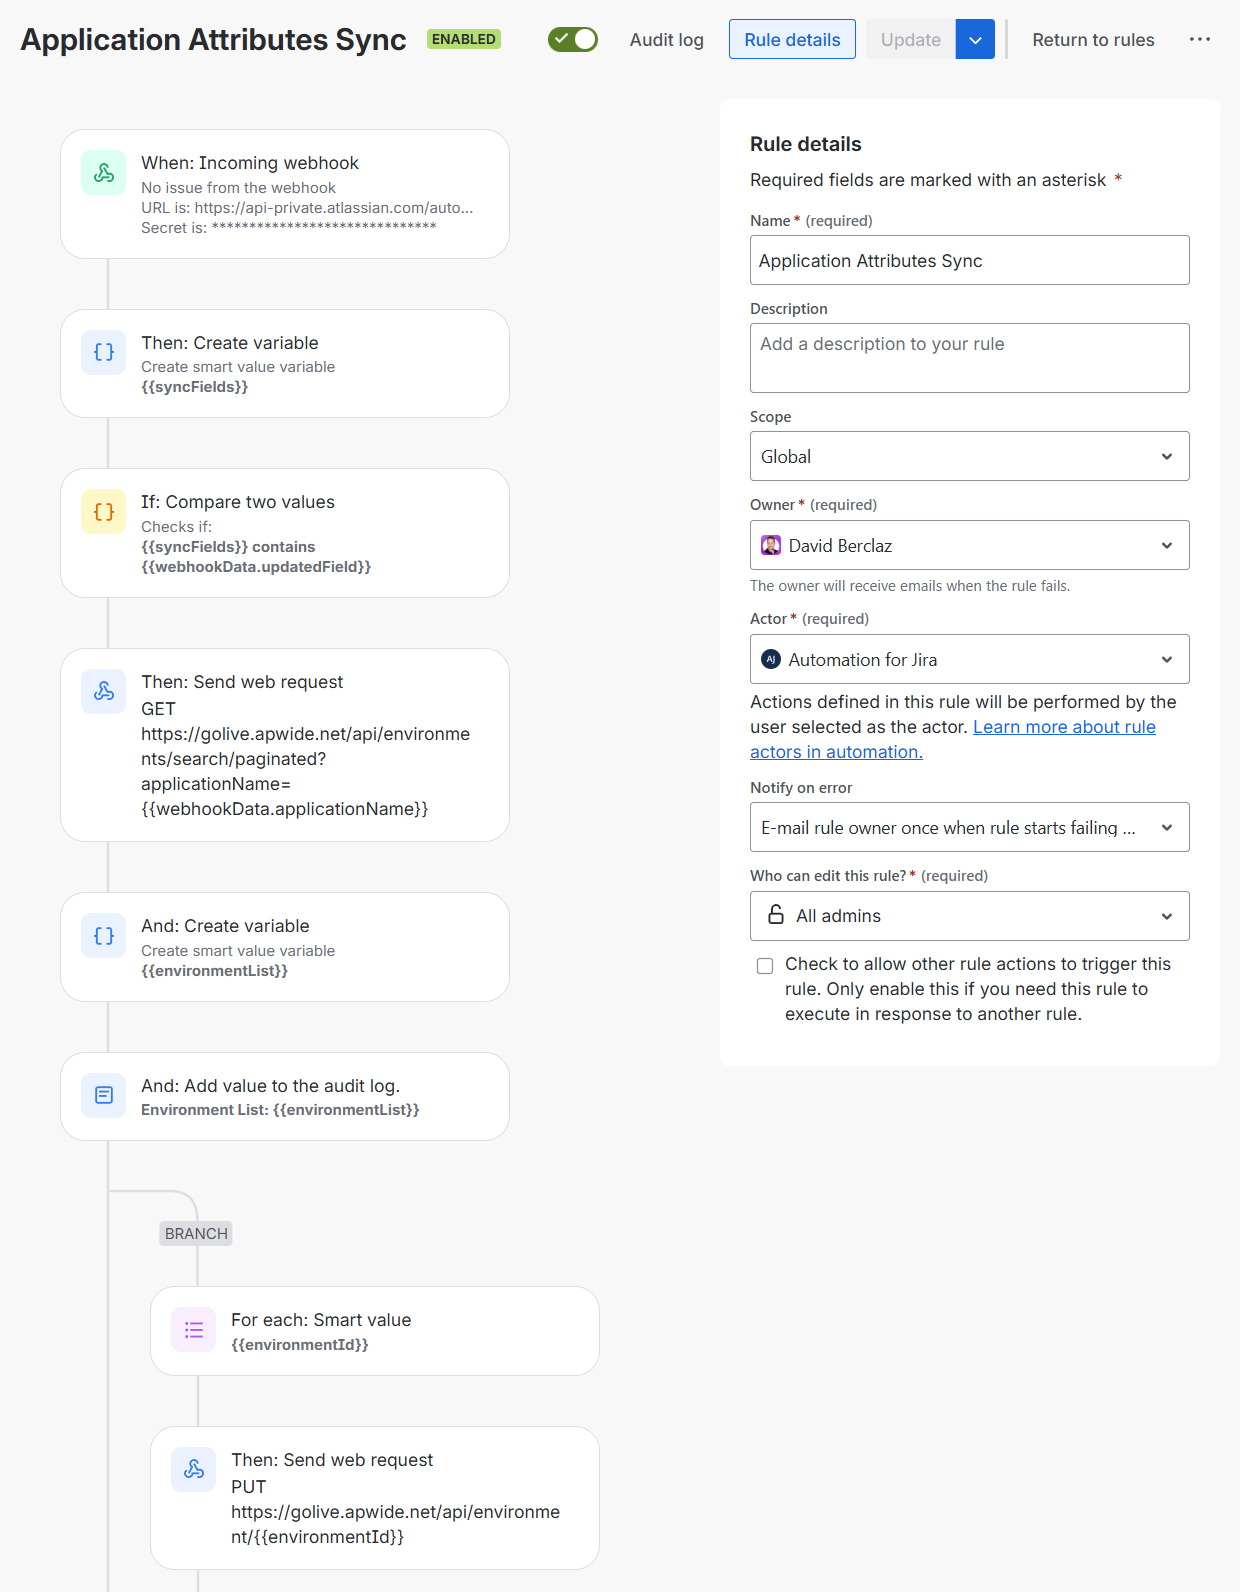The height and width of the screenshot is (1592, 1240).
Task: Expand the Actor dropdown Automation for Jira
Action: (x=969, y=660)
